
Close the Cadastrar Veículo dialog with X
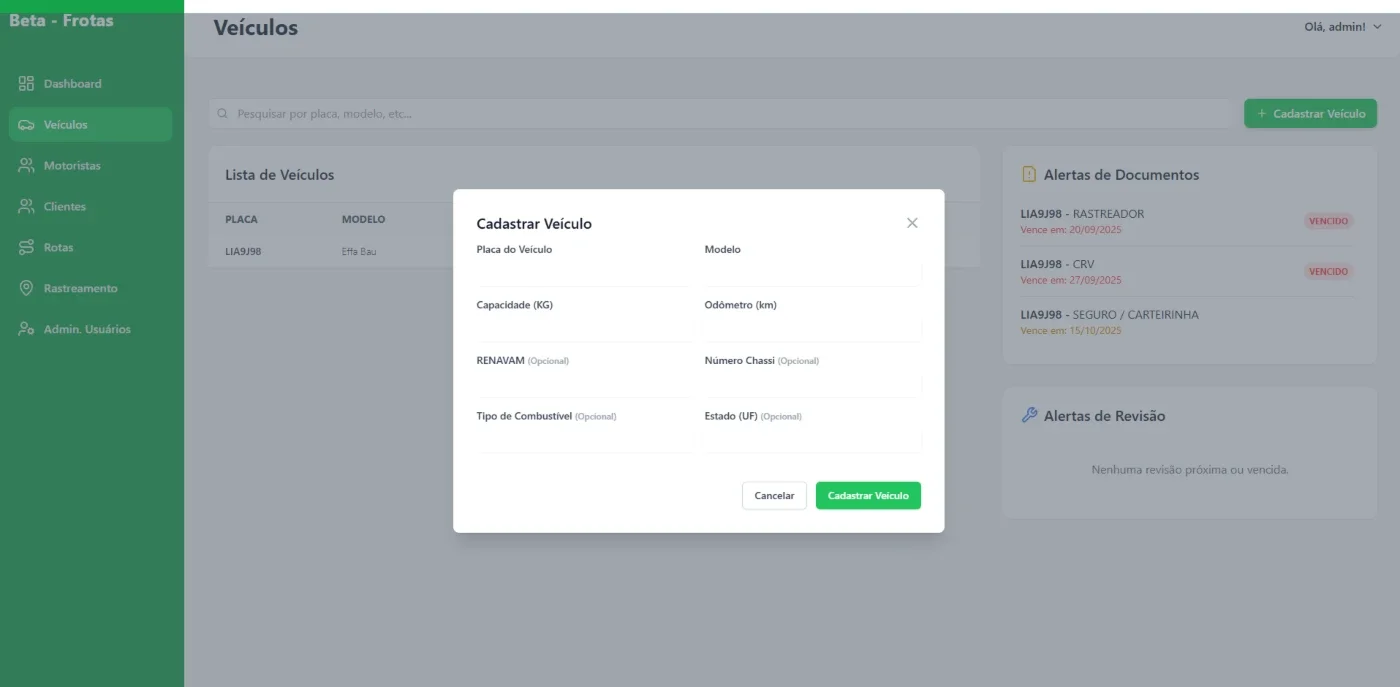point(912,223)
